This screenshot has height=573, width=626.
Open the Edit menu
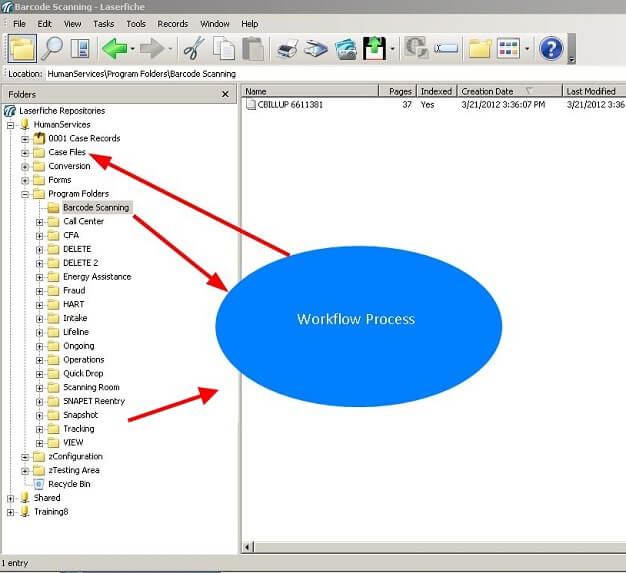(44, 24)
